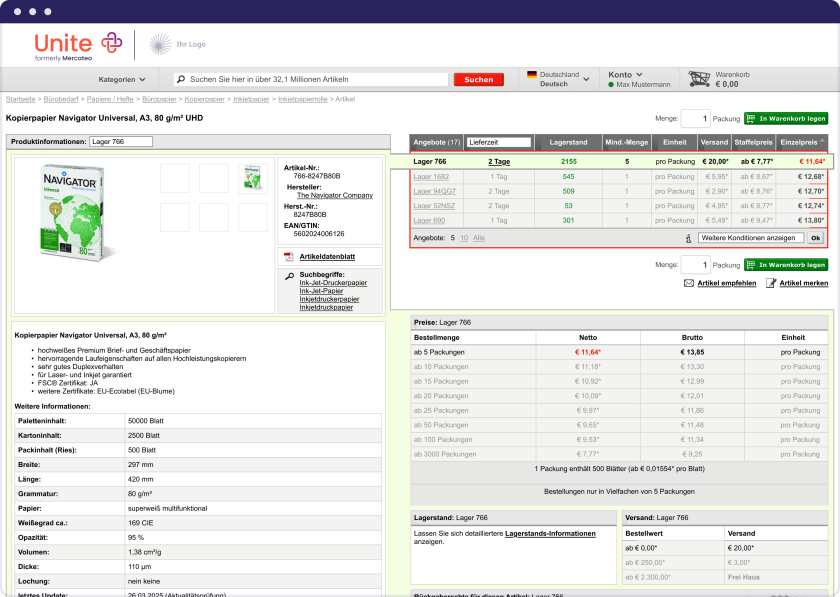Click the Ink-Jet-Druckerpapier search term link

(x=333, y=283)
